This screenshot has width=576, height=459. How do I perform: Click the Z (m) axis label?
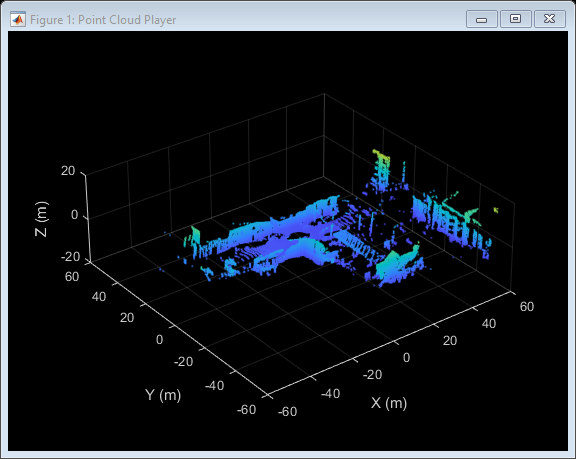[x=42, y=219]
